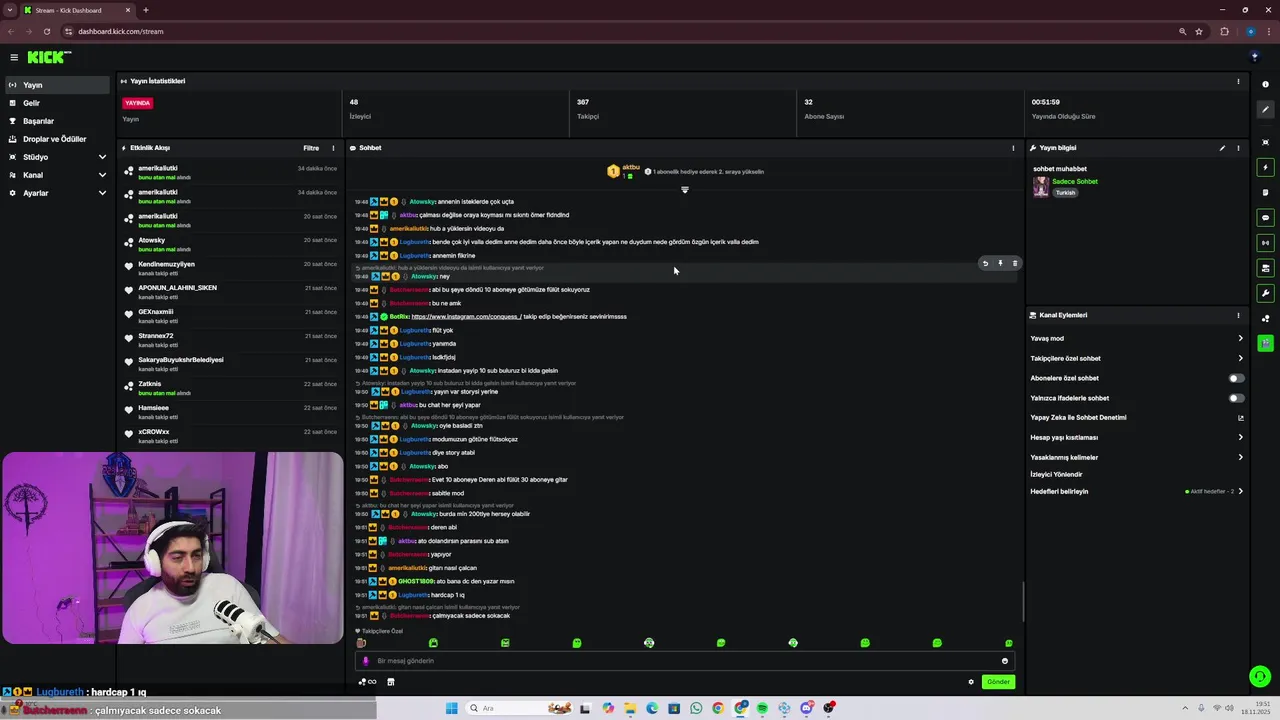Open the document notes icon in the right rail
This screenshot has height=720, width=1280.
pos(1265,192)
